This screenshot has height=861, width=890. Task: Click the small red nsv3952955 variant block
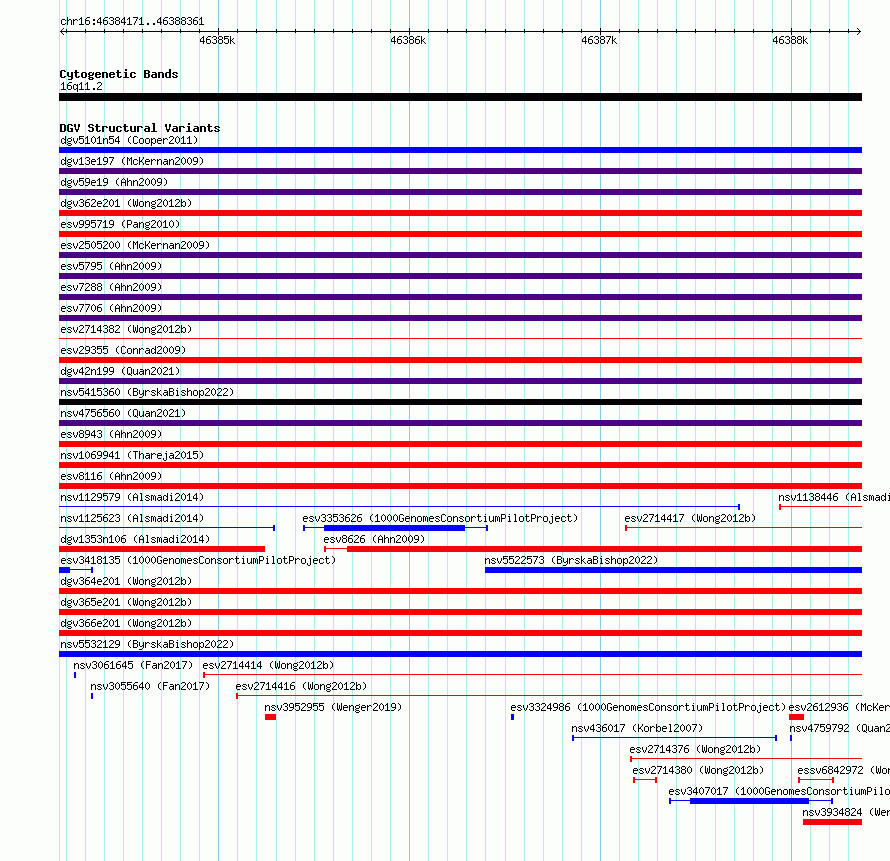(x=270, y=717)
